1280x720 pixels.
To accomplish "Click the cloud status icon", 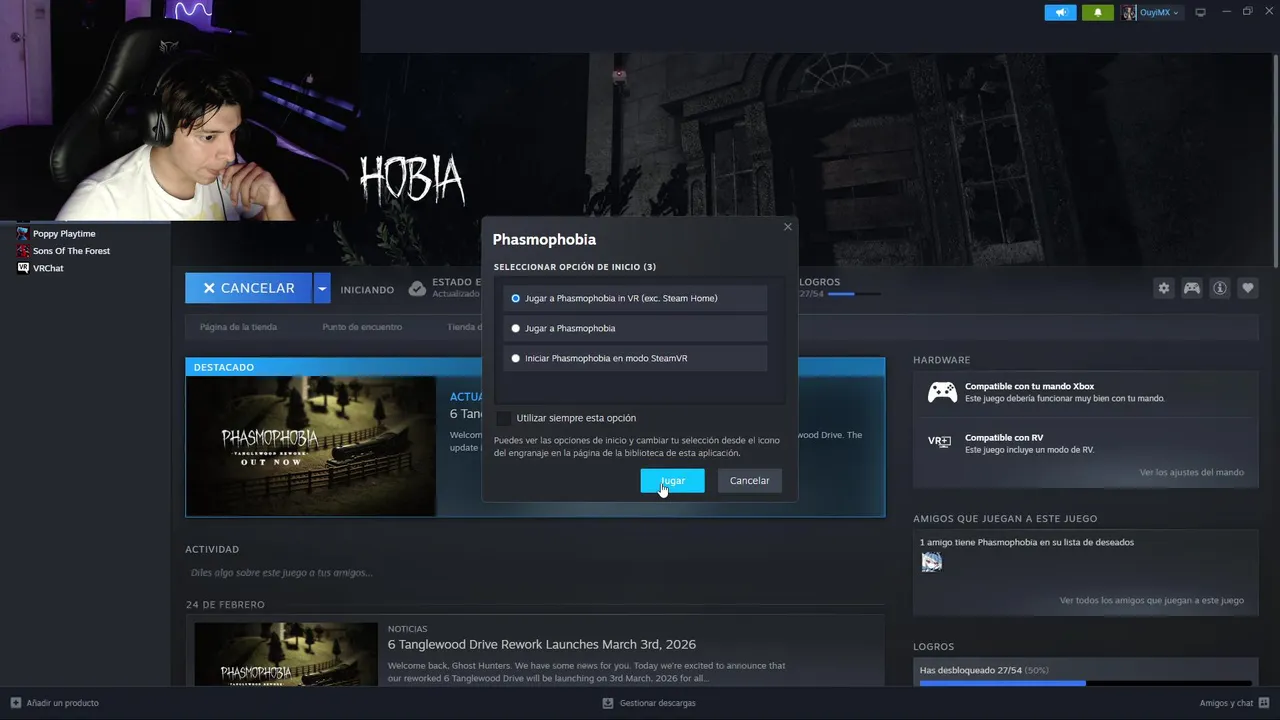I will click(417, 289).
